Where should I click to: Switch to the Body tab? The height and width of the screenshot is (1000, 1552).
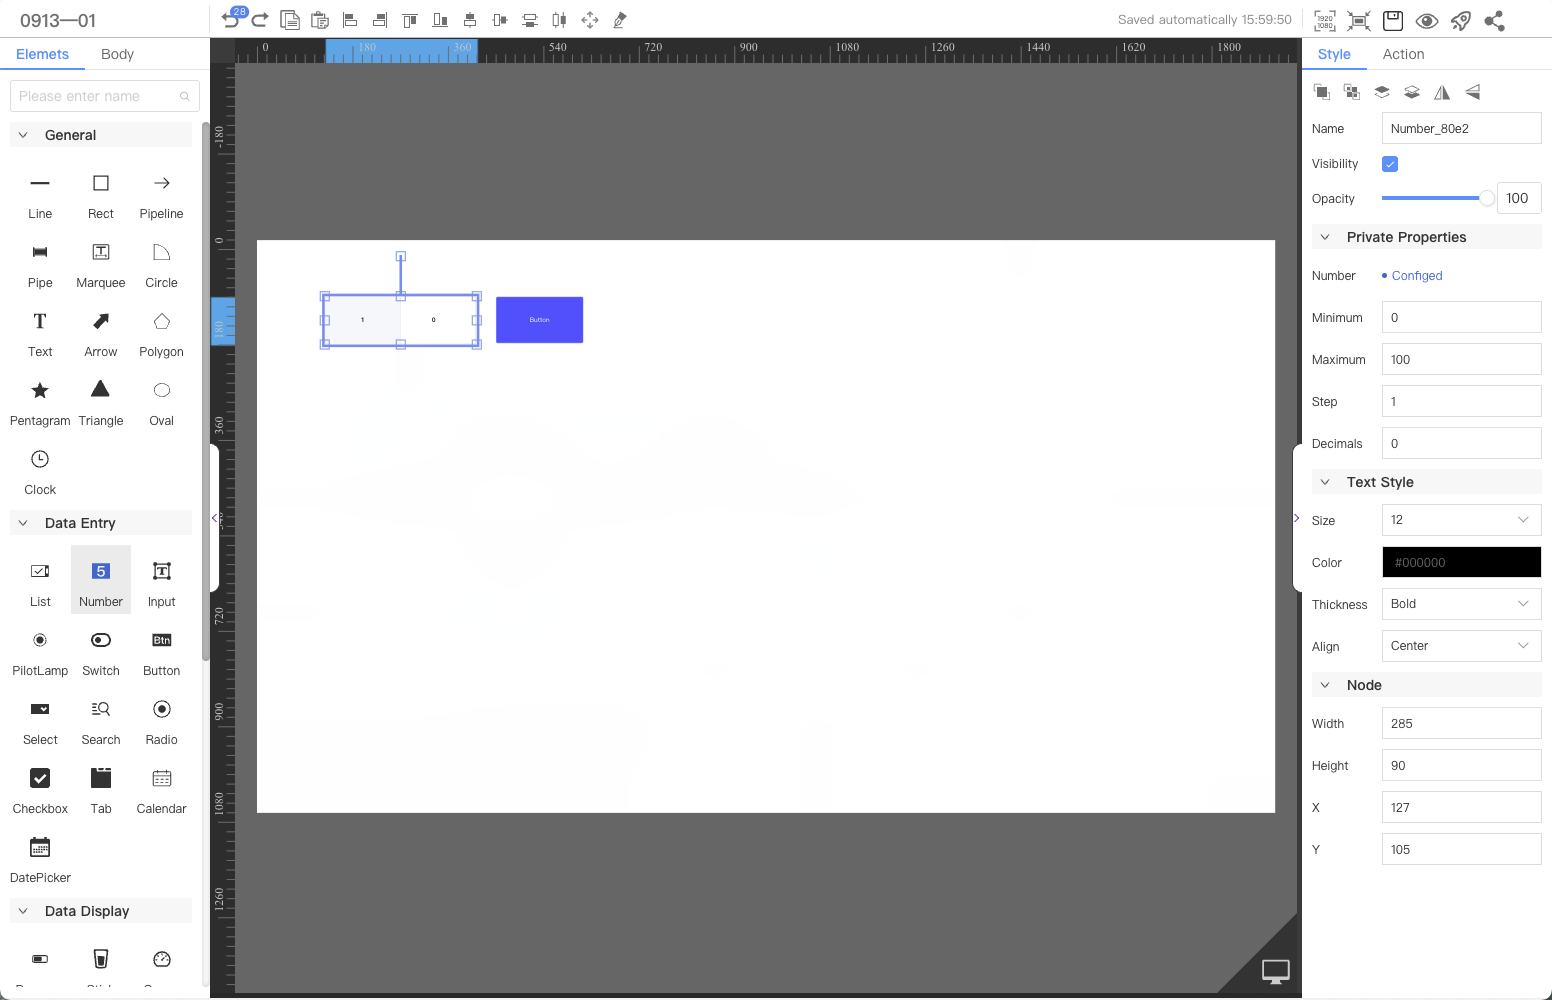(x=117, y=54)
